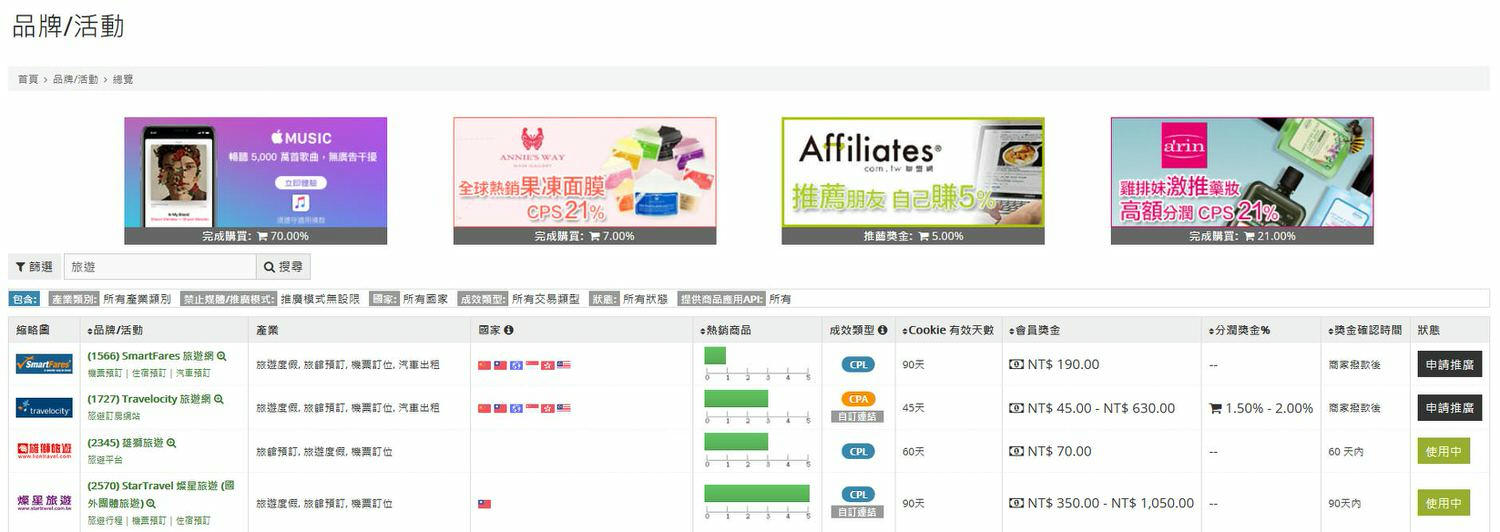Click Travelocity popularity bar
This screenshot has width=1500, height=532.
[x=736, y=398]
